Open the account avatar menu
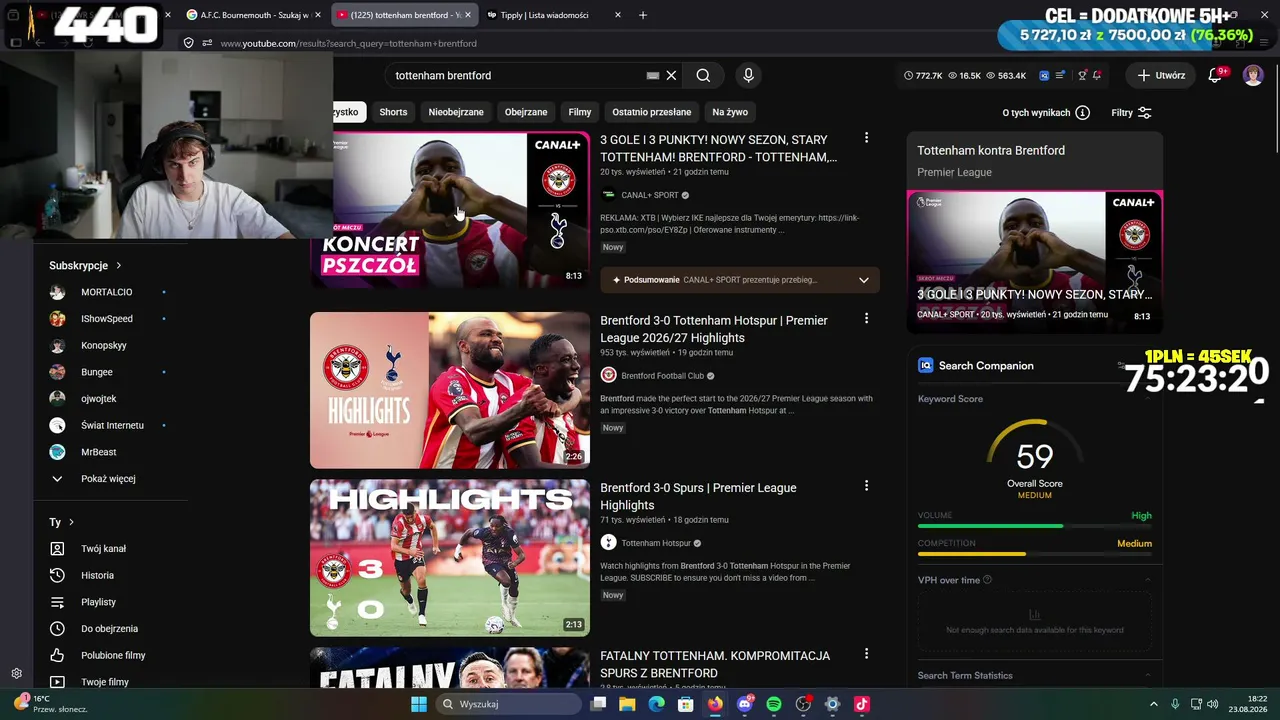The width and height of the screenshot is (1280, 720). click(x=1253, y=75)
